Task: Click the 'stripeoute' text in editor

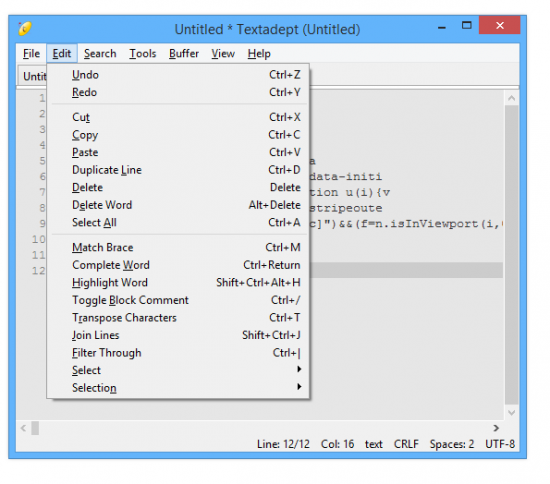Action: click(x=346, y=208)
